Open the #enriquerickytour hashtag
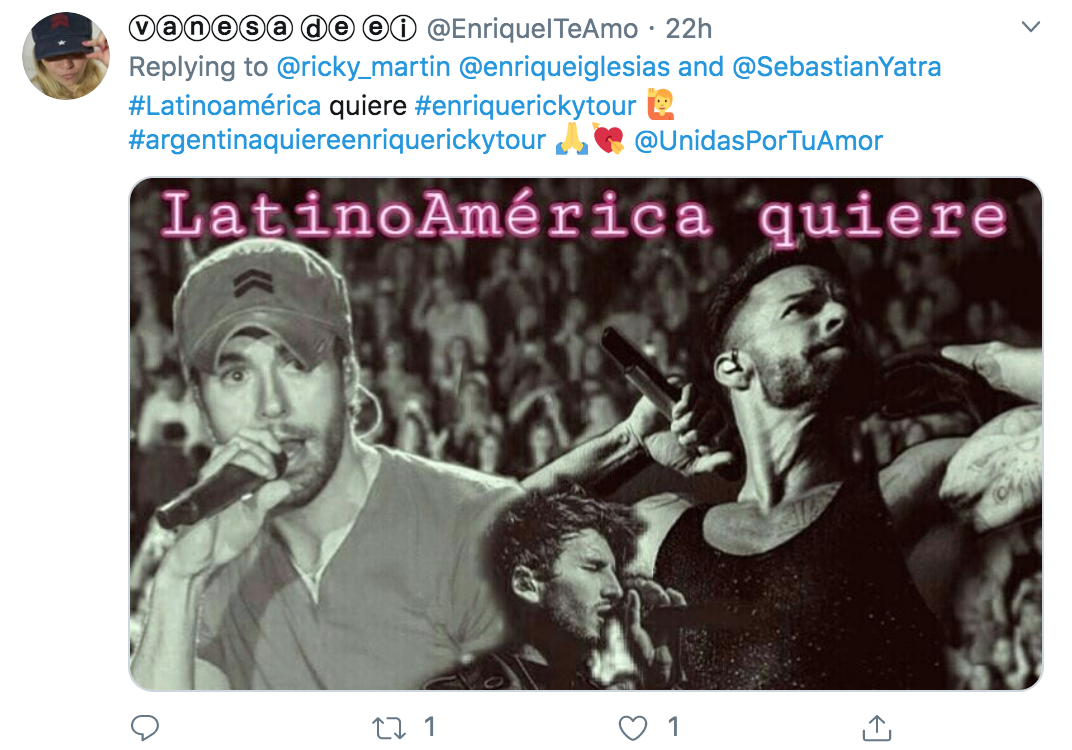The width and height of the screenshot is (1072, 750). (x=525, y=105)
